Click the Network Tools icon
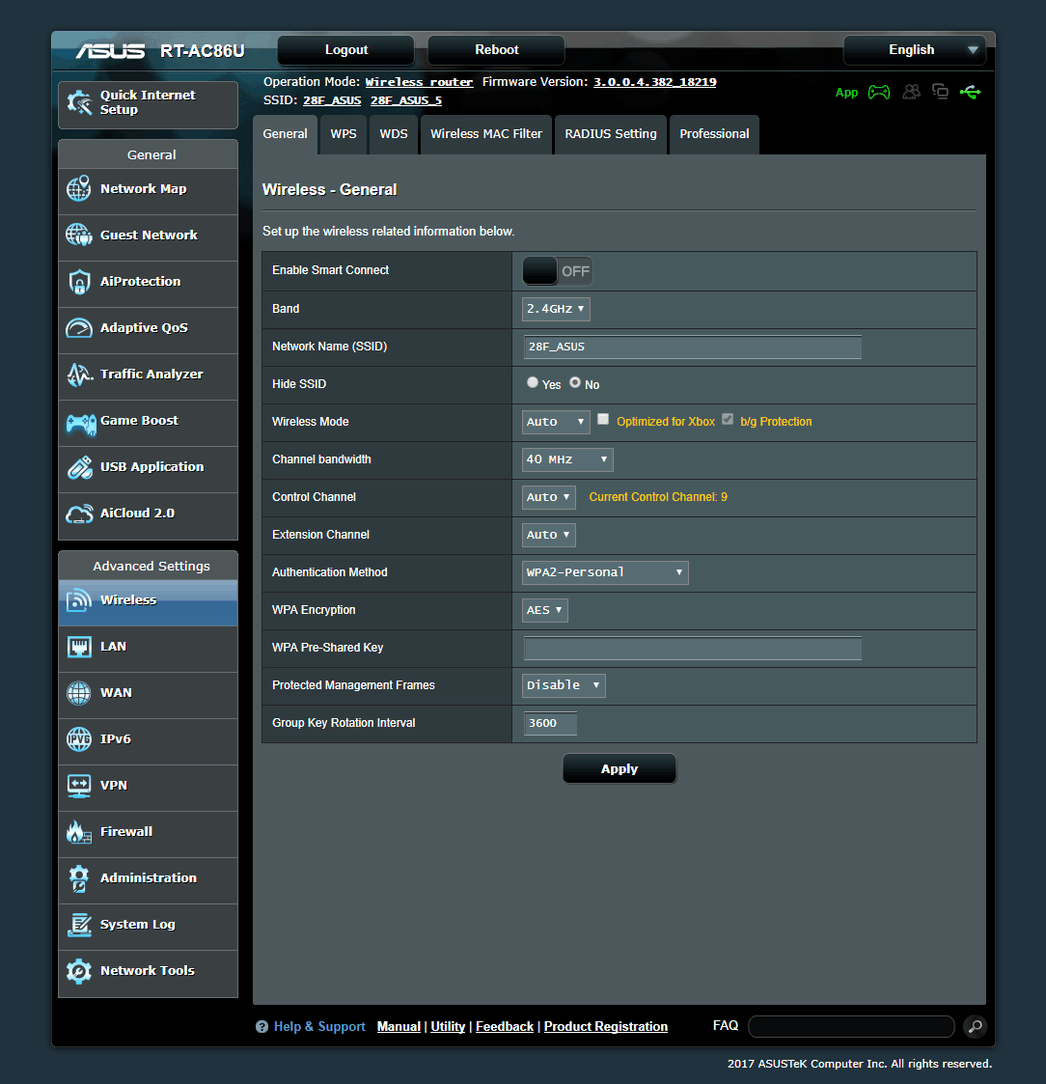This screenshot has height=1084, width=1046. coord(79,971)
